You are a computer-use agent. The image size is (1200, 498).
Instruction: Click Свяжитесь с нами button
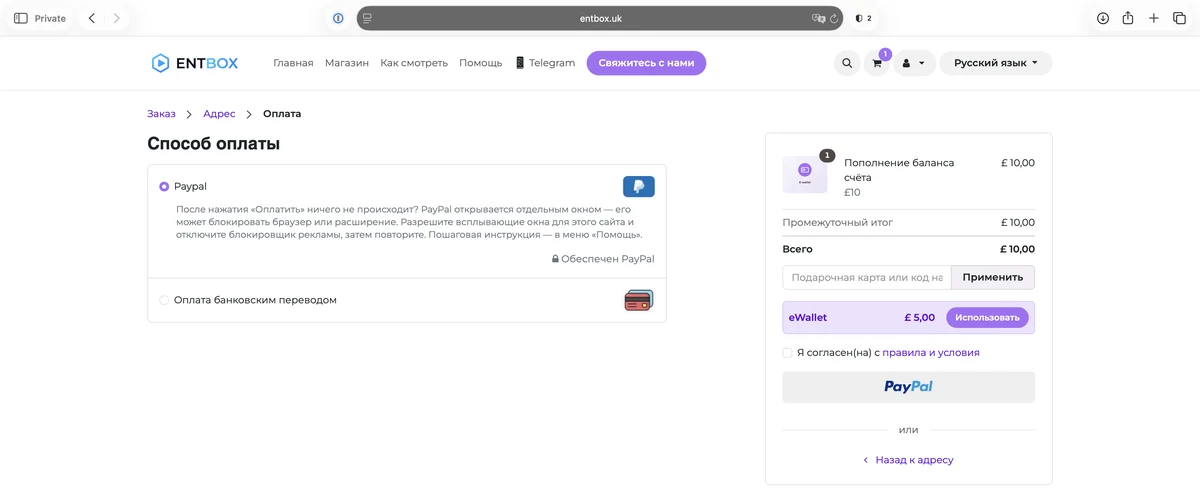(646, 63)
